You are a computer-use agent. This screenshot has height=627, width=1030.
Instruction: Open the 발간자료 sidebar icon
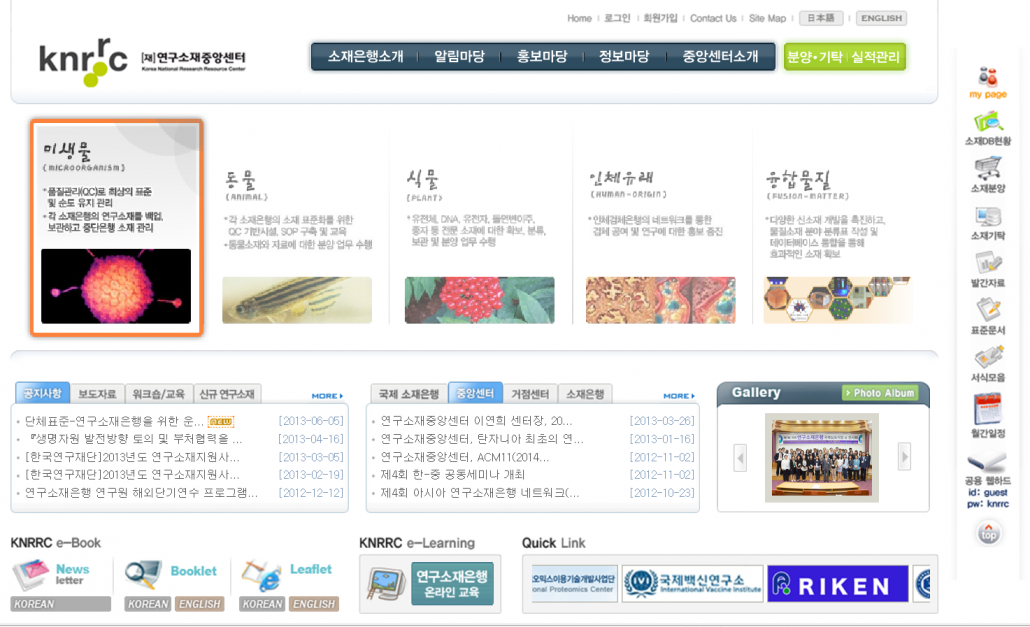tap(988, 266)
